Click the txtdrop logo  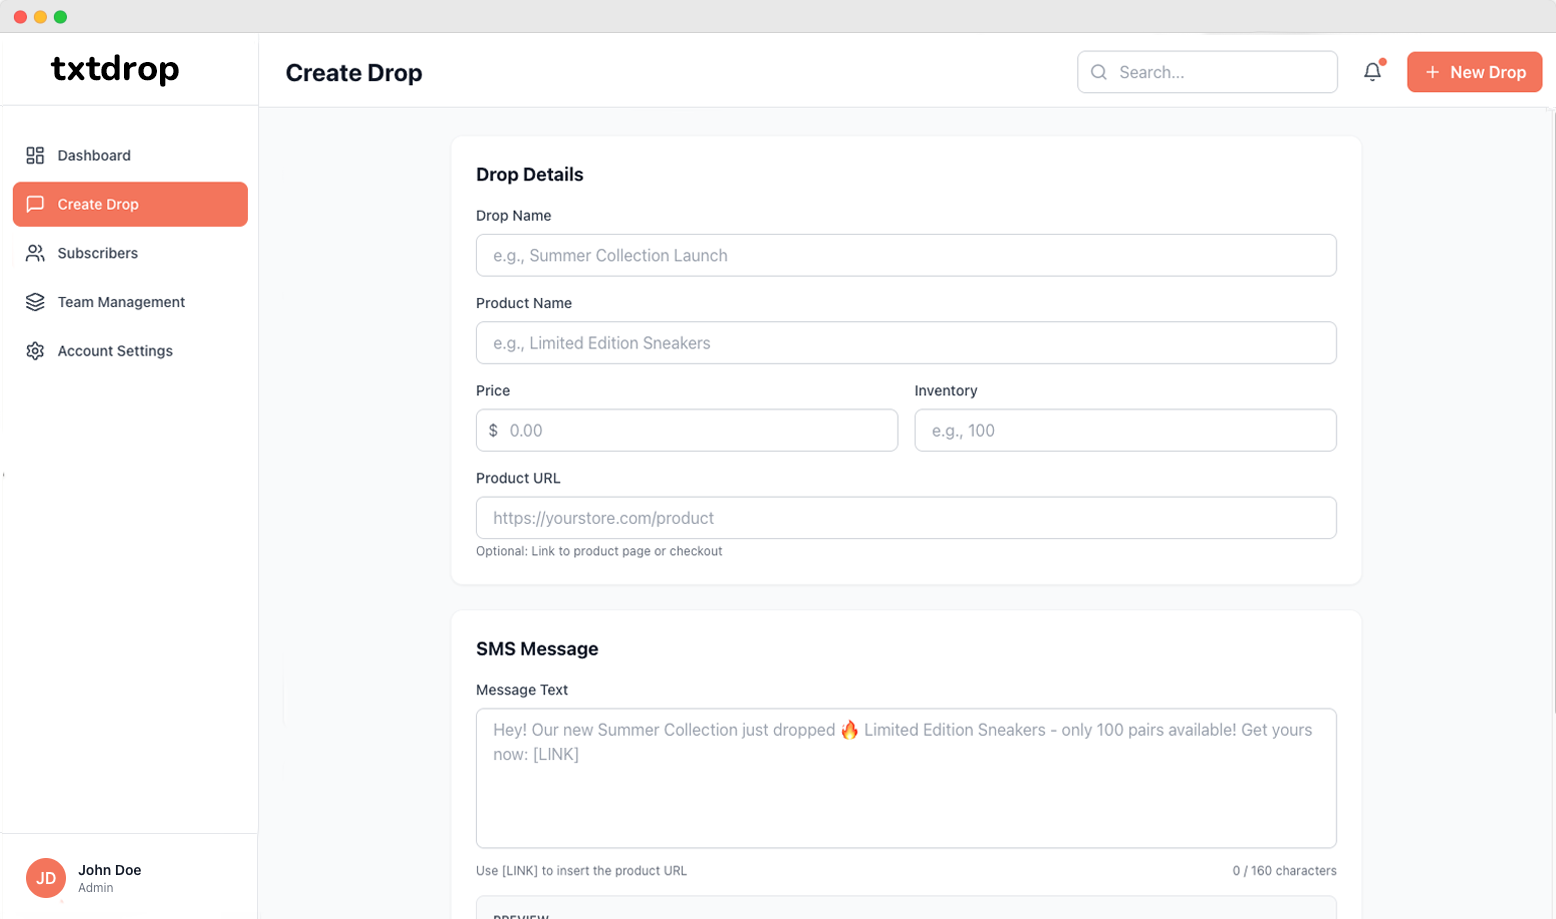[115, 68]
